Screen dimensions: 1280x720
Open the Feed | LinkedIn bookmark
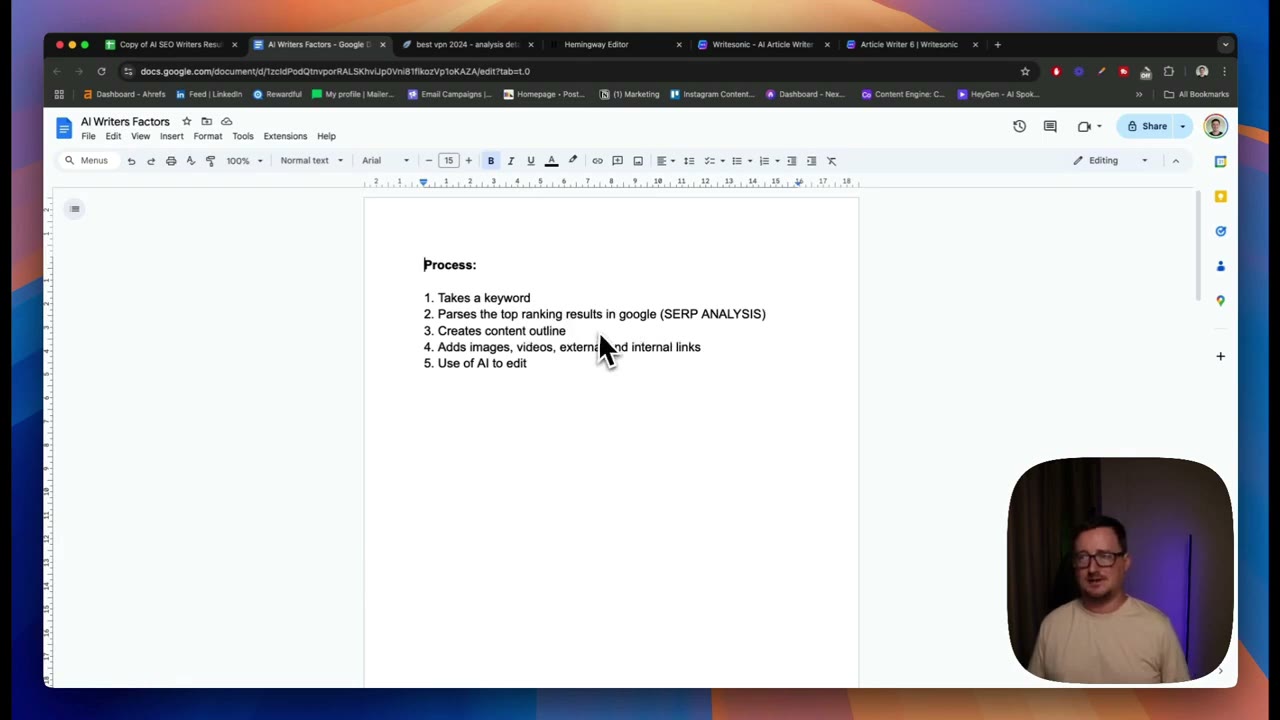208,94
